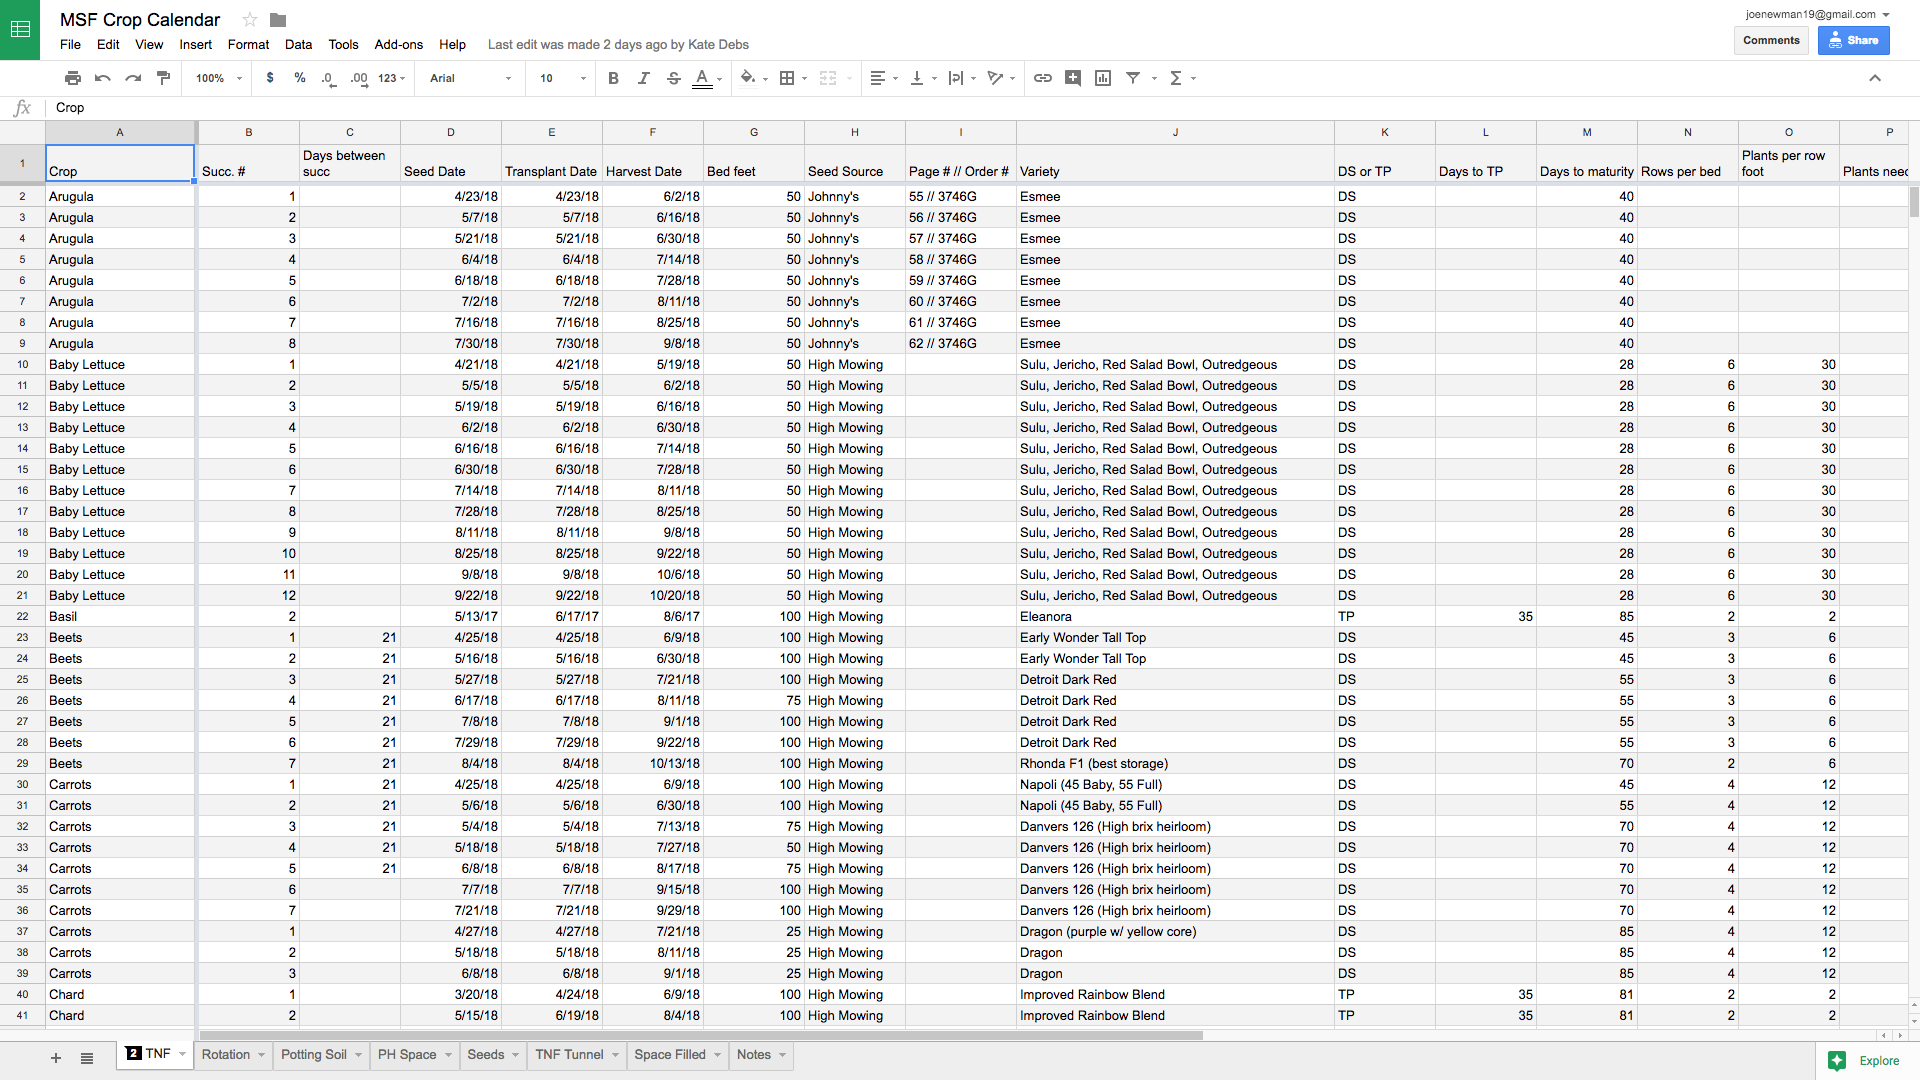The image size is (1920, 1080).
Task: Select the Basil cell
Action: tap(120, 617)
